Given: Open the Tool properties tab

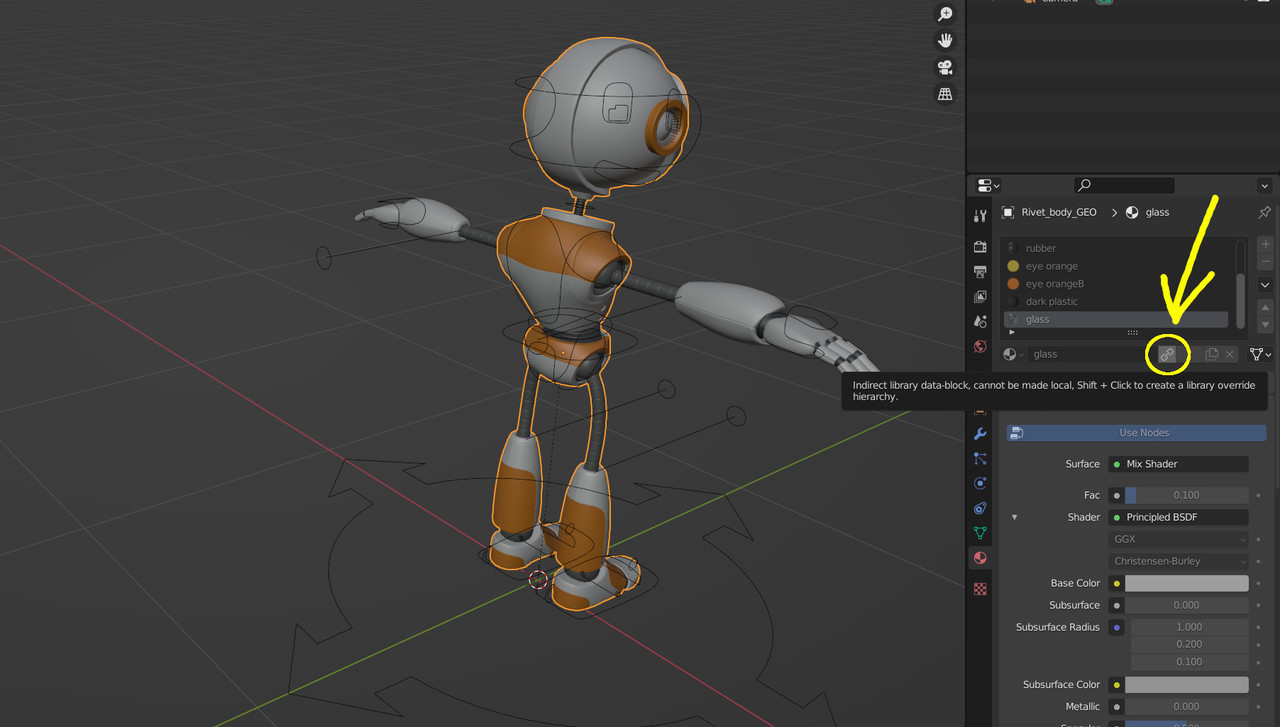Looking at the screenshot, I should click(x=980, y=216).
